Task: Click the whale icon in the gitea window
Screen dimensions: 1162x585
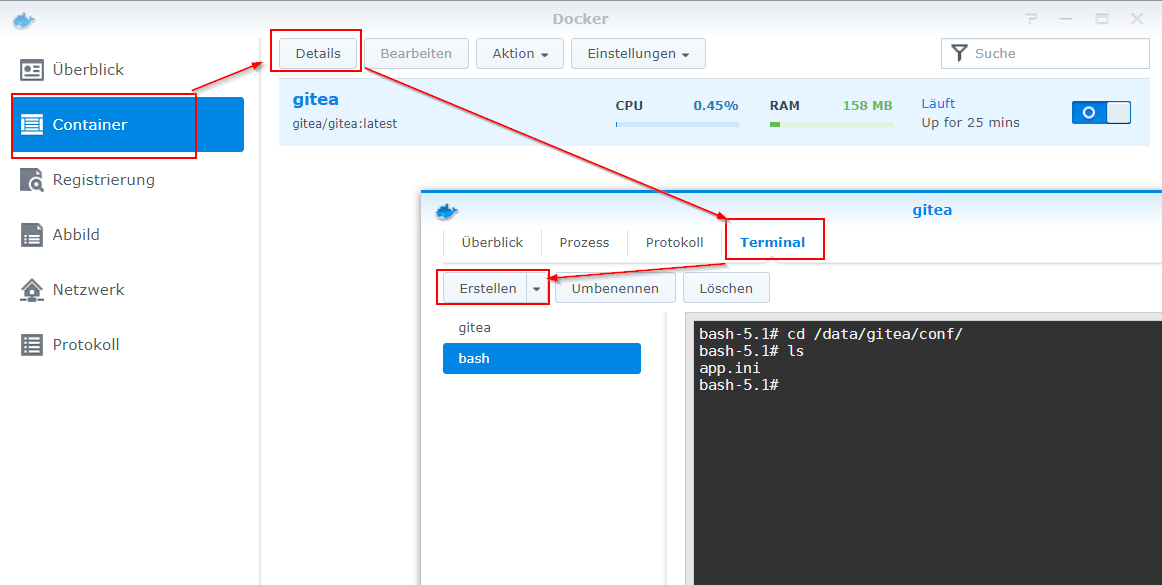Action: [447, 210]
